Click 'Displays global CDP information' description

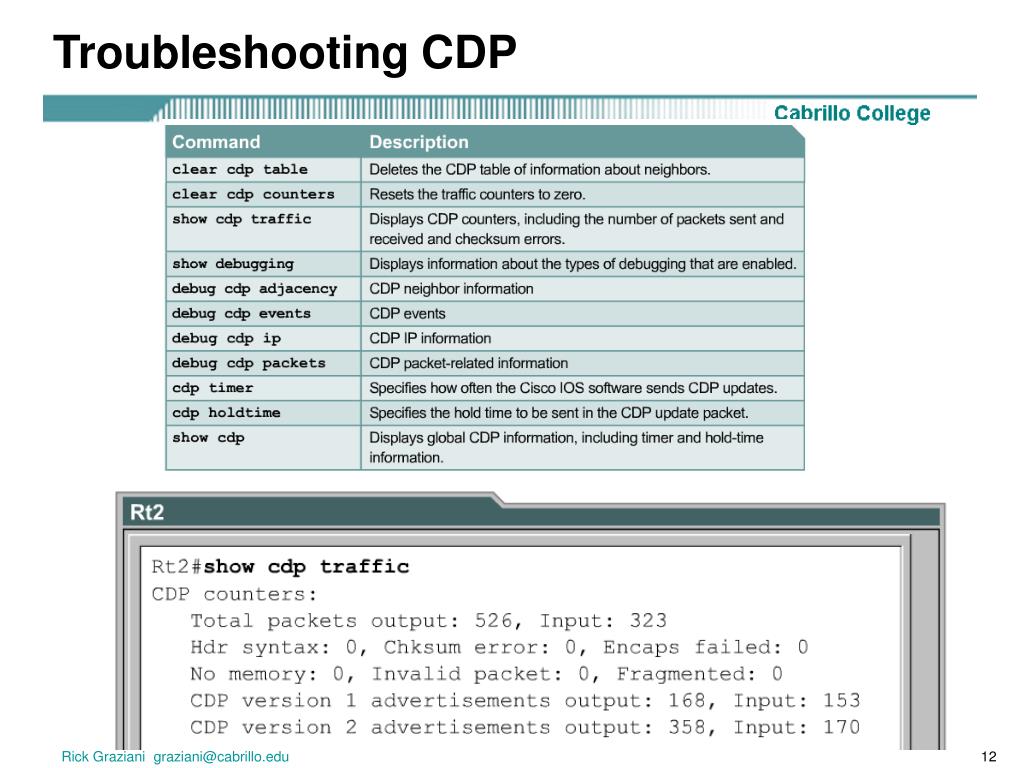tap(566, 447)
